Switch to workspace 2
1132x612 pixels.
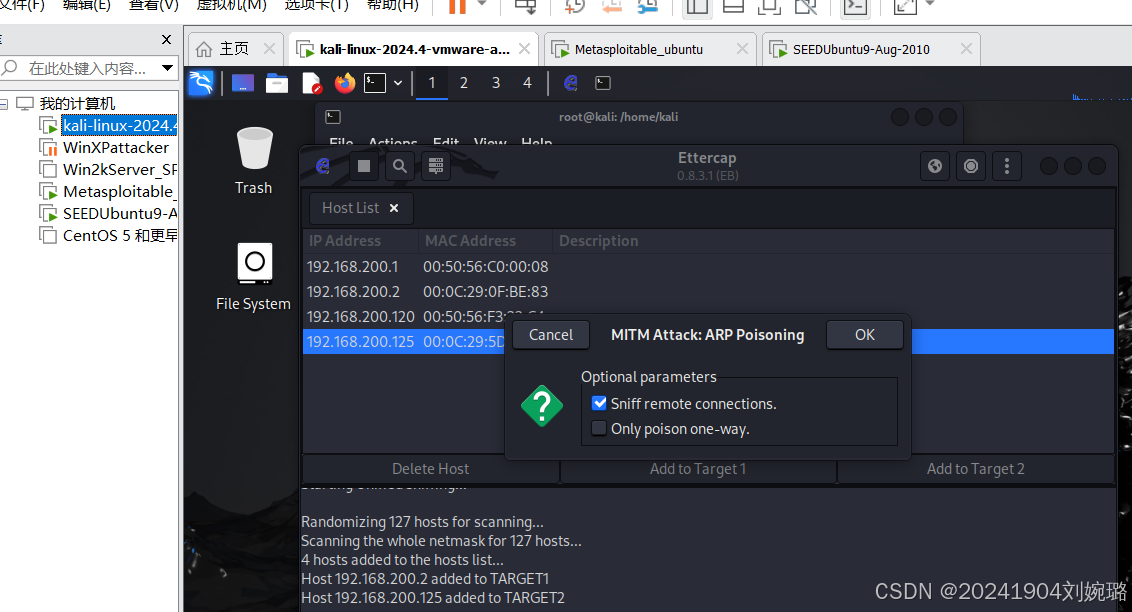(463, 83)
